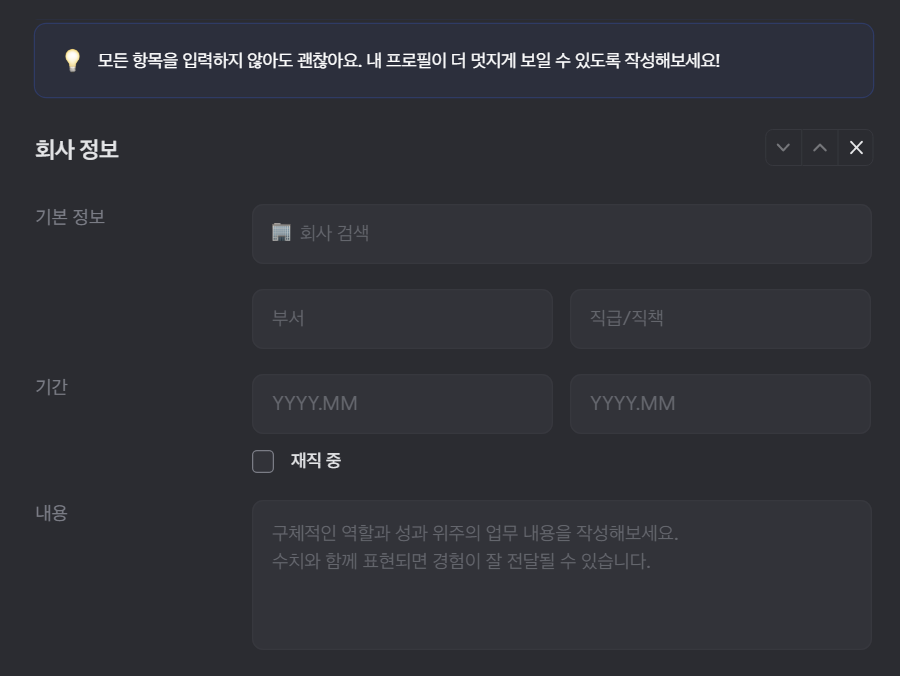Click the 회사 검색 placeholder text
Image resolution: width=900 pixels, height=676 pixels.
pos(335,233)
